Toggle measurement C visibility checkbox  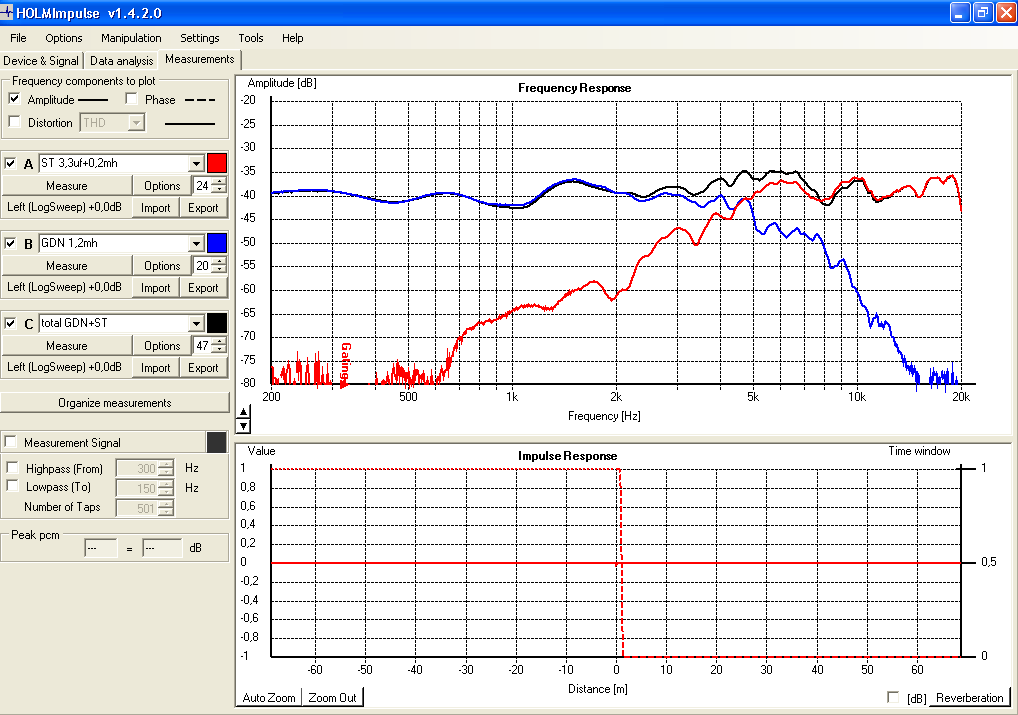click(10, 323)
